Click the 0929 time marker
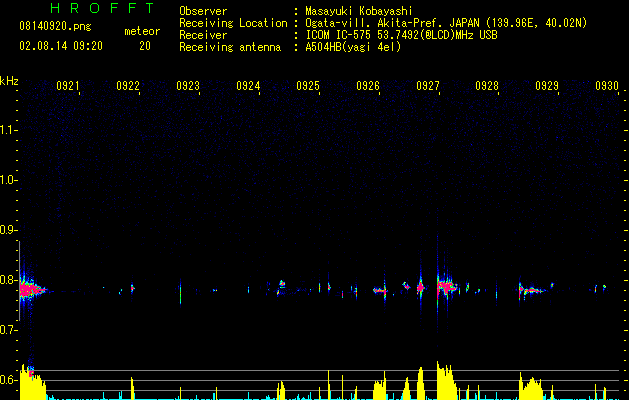 [547, 86]
